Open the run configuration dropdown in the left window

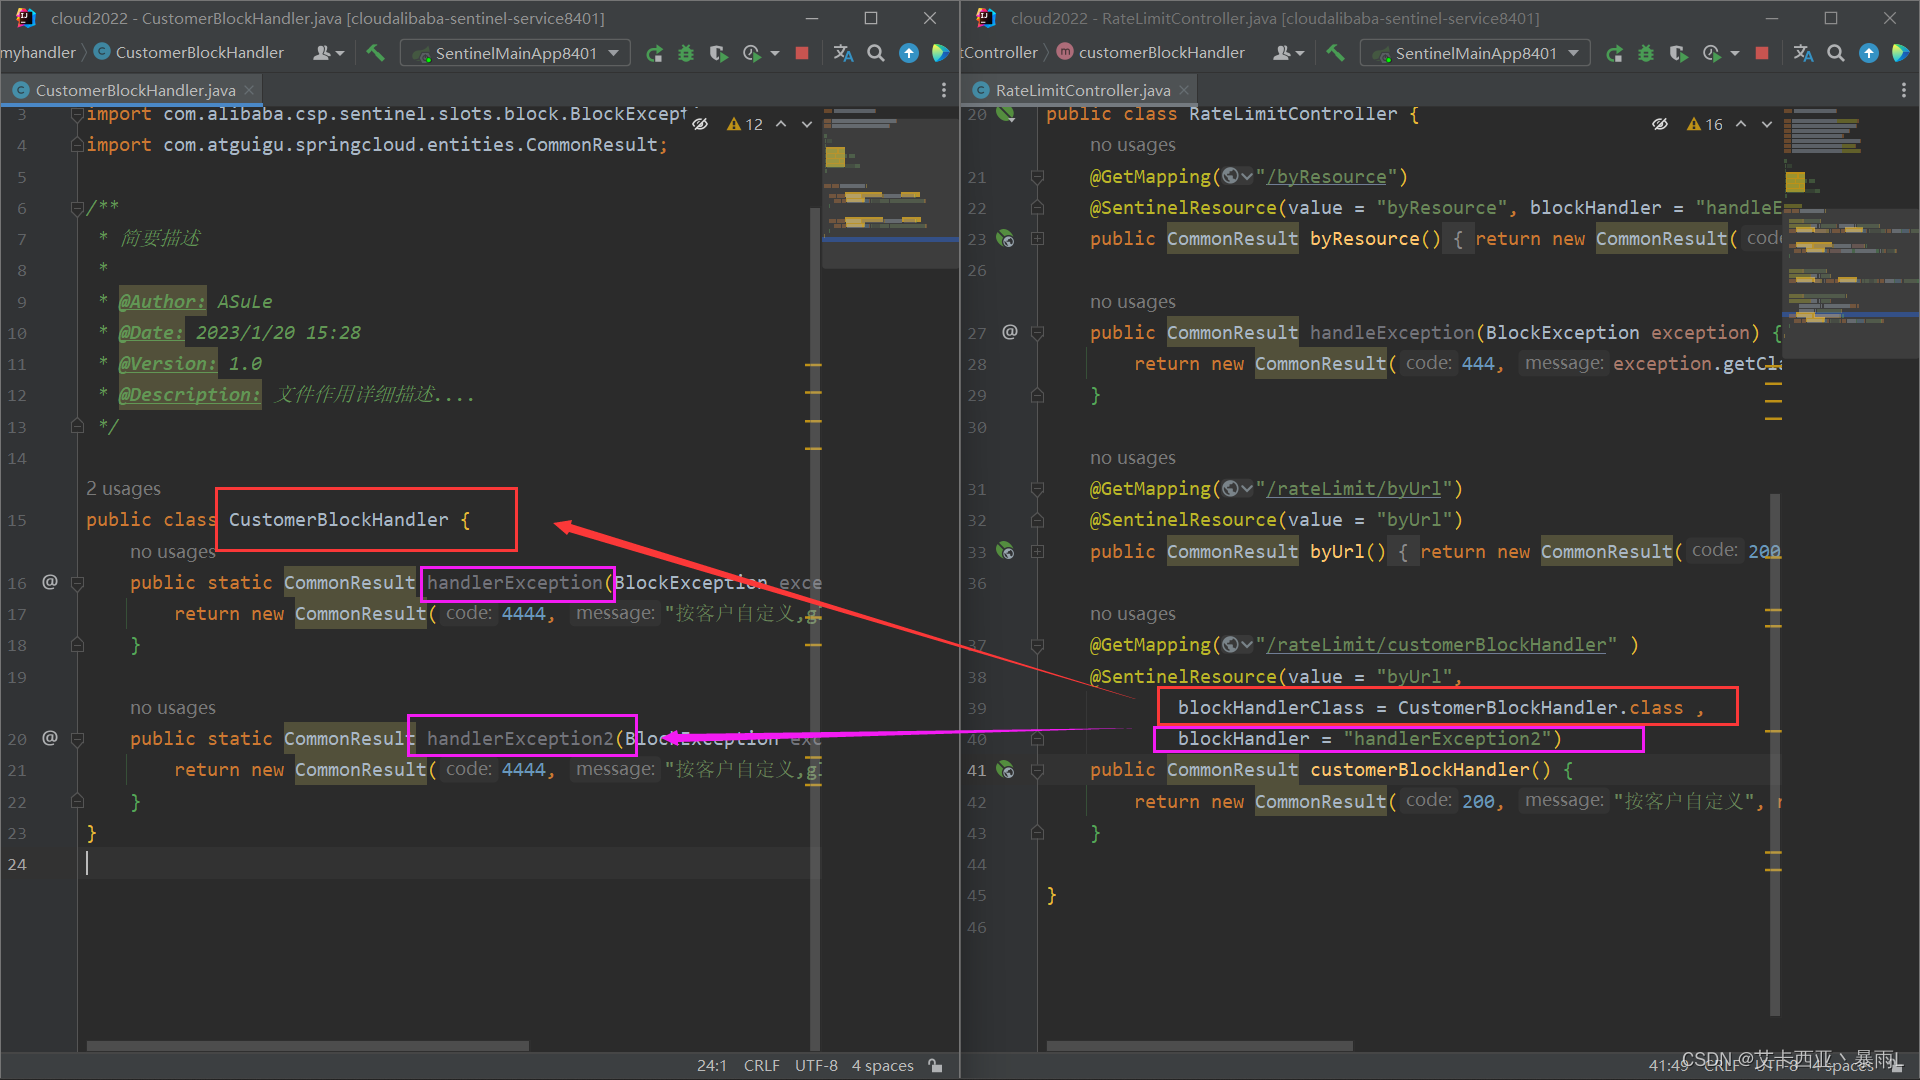pos(515,53)
